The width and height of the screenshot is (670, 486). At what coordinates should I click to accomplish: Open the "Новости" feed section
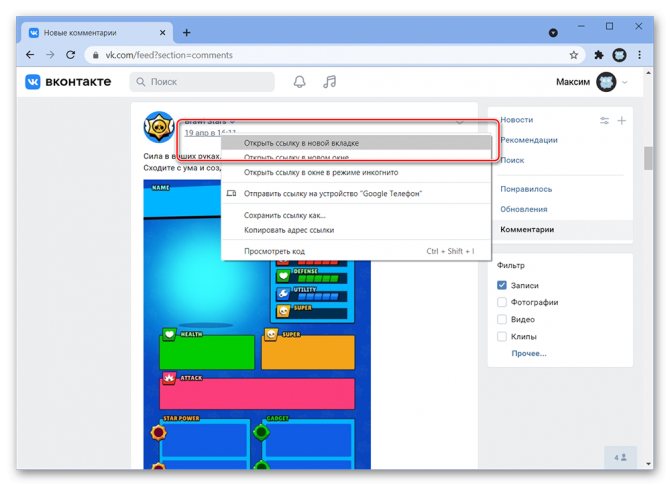[x=517, y=120]
